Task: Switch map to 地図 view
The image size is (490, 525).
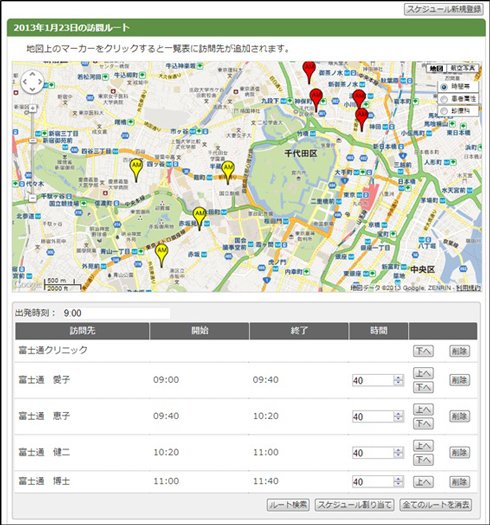Action: (x=436, y=68)
